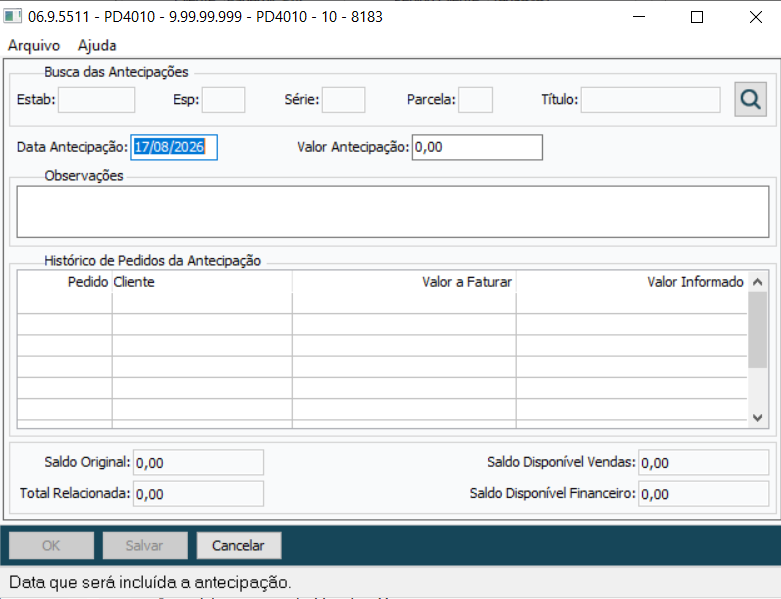Image resolution: width=781 pixels, height=599 pixels.
Task: Click the Valor Informado column header
Action: point(632,282)
